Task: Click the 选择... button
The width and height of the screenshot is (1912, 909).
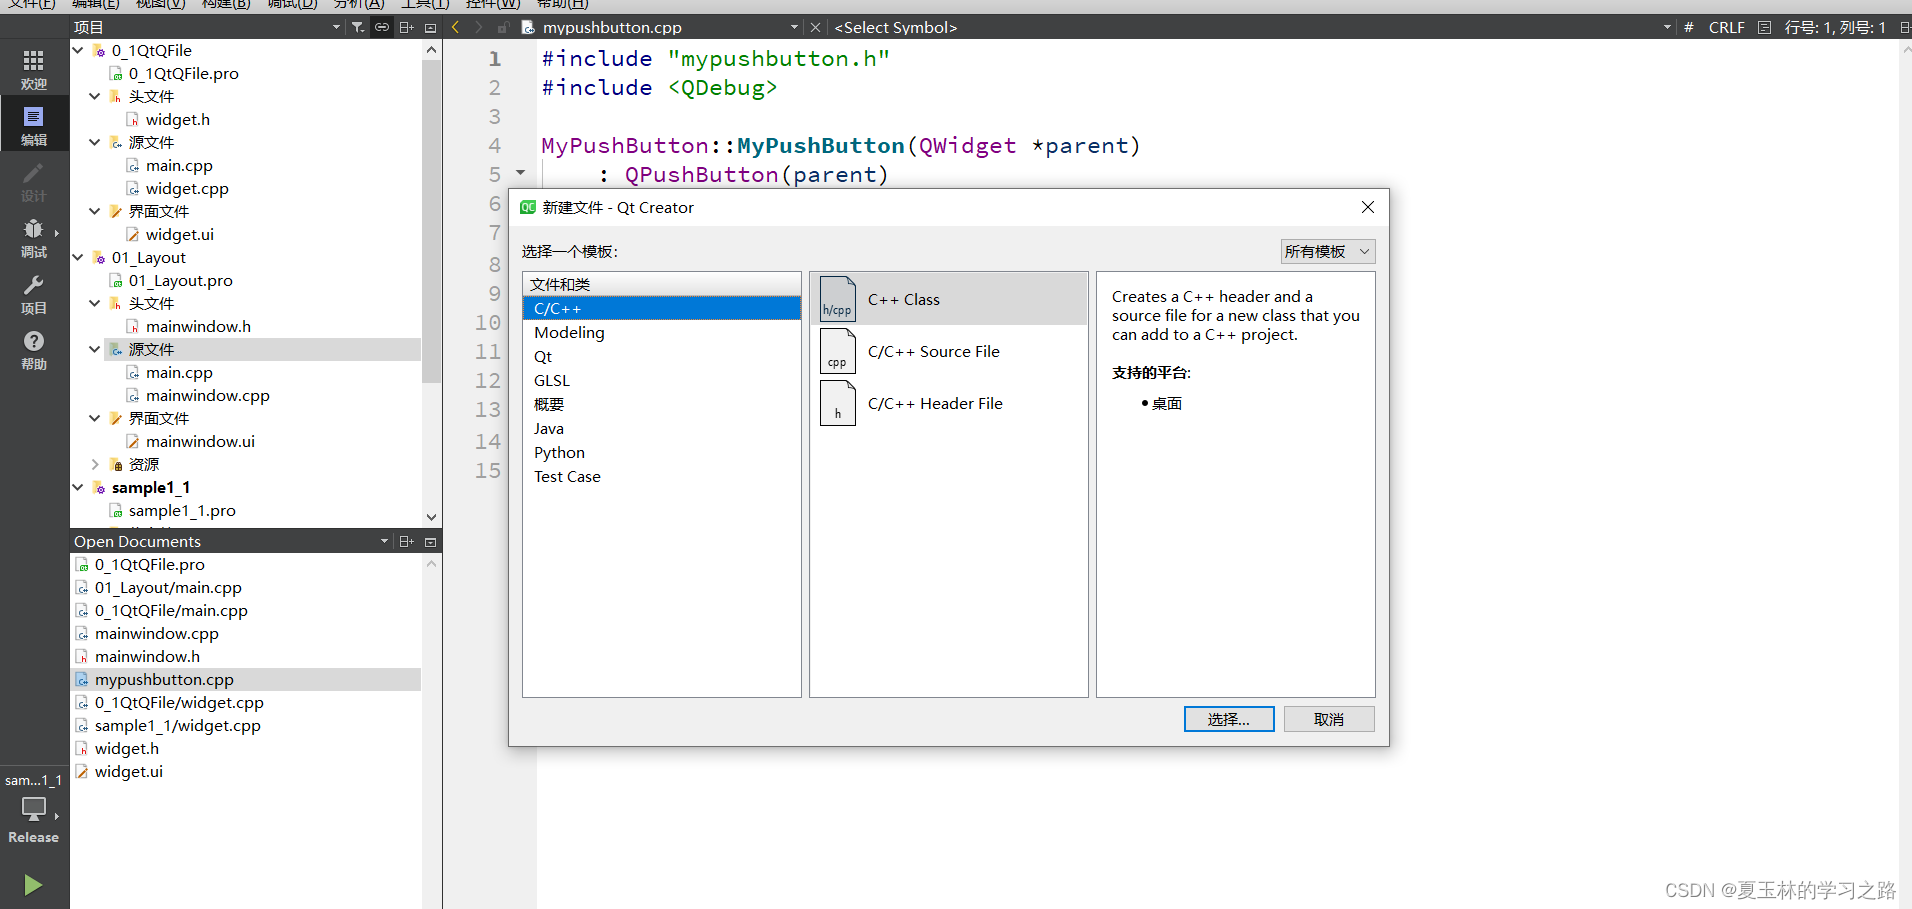Action: 1229,719
